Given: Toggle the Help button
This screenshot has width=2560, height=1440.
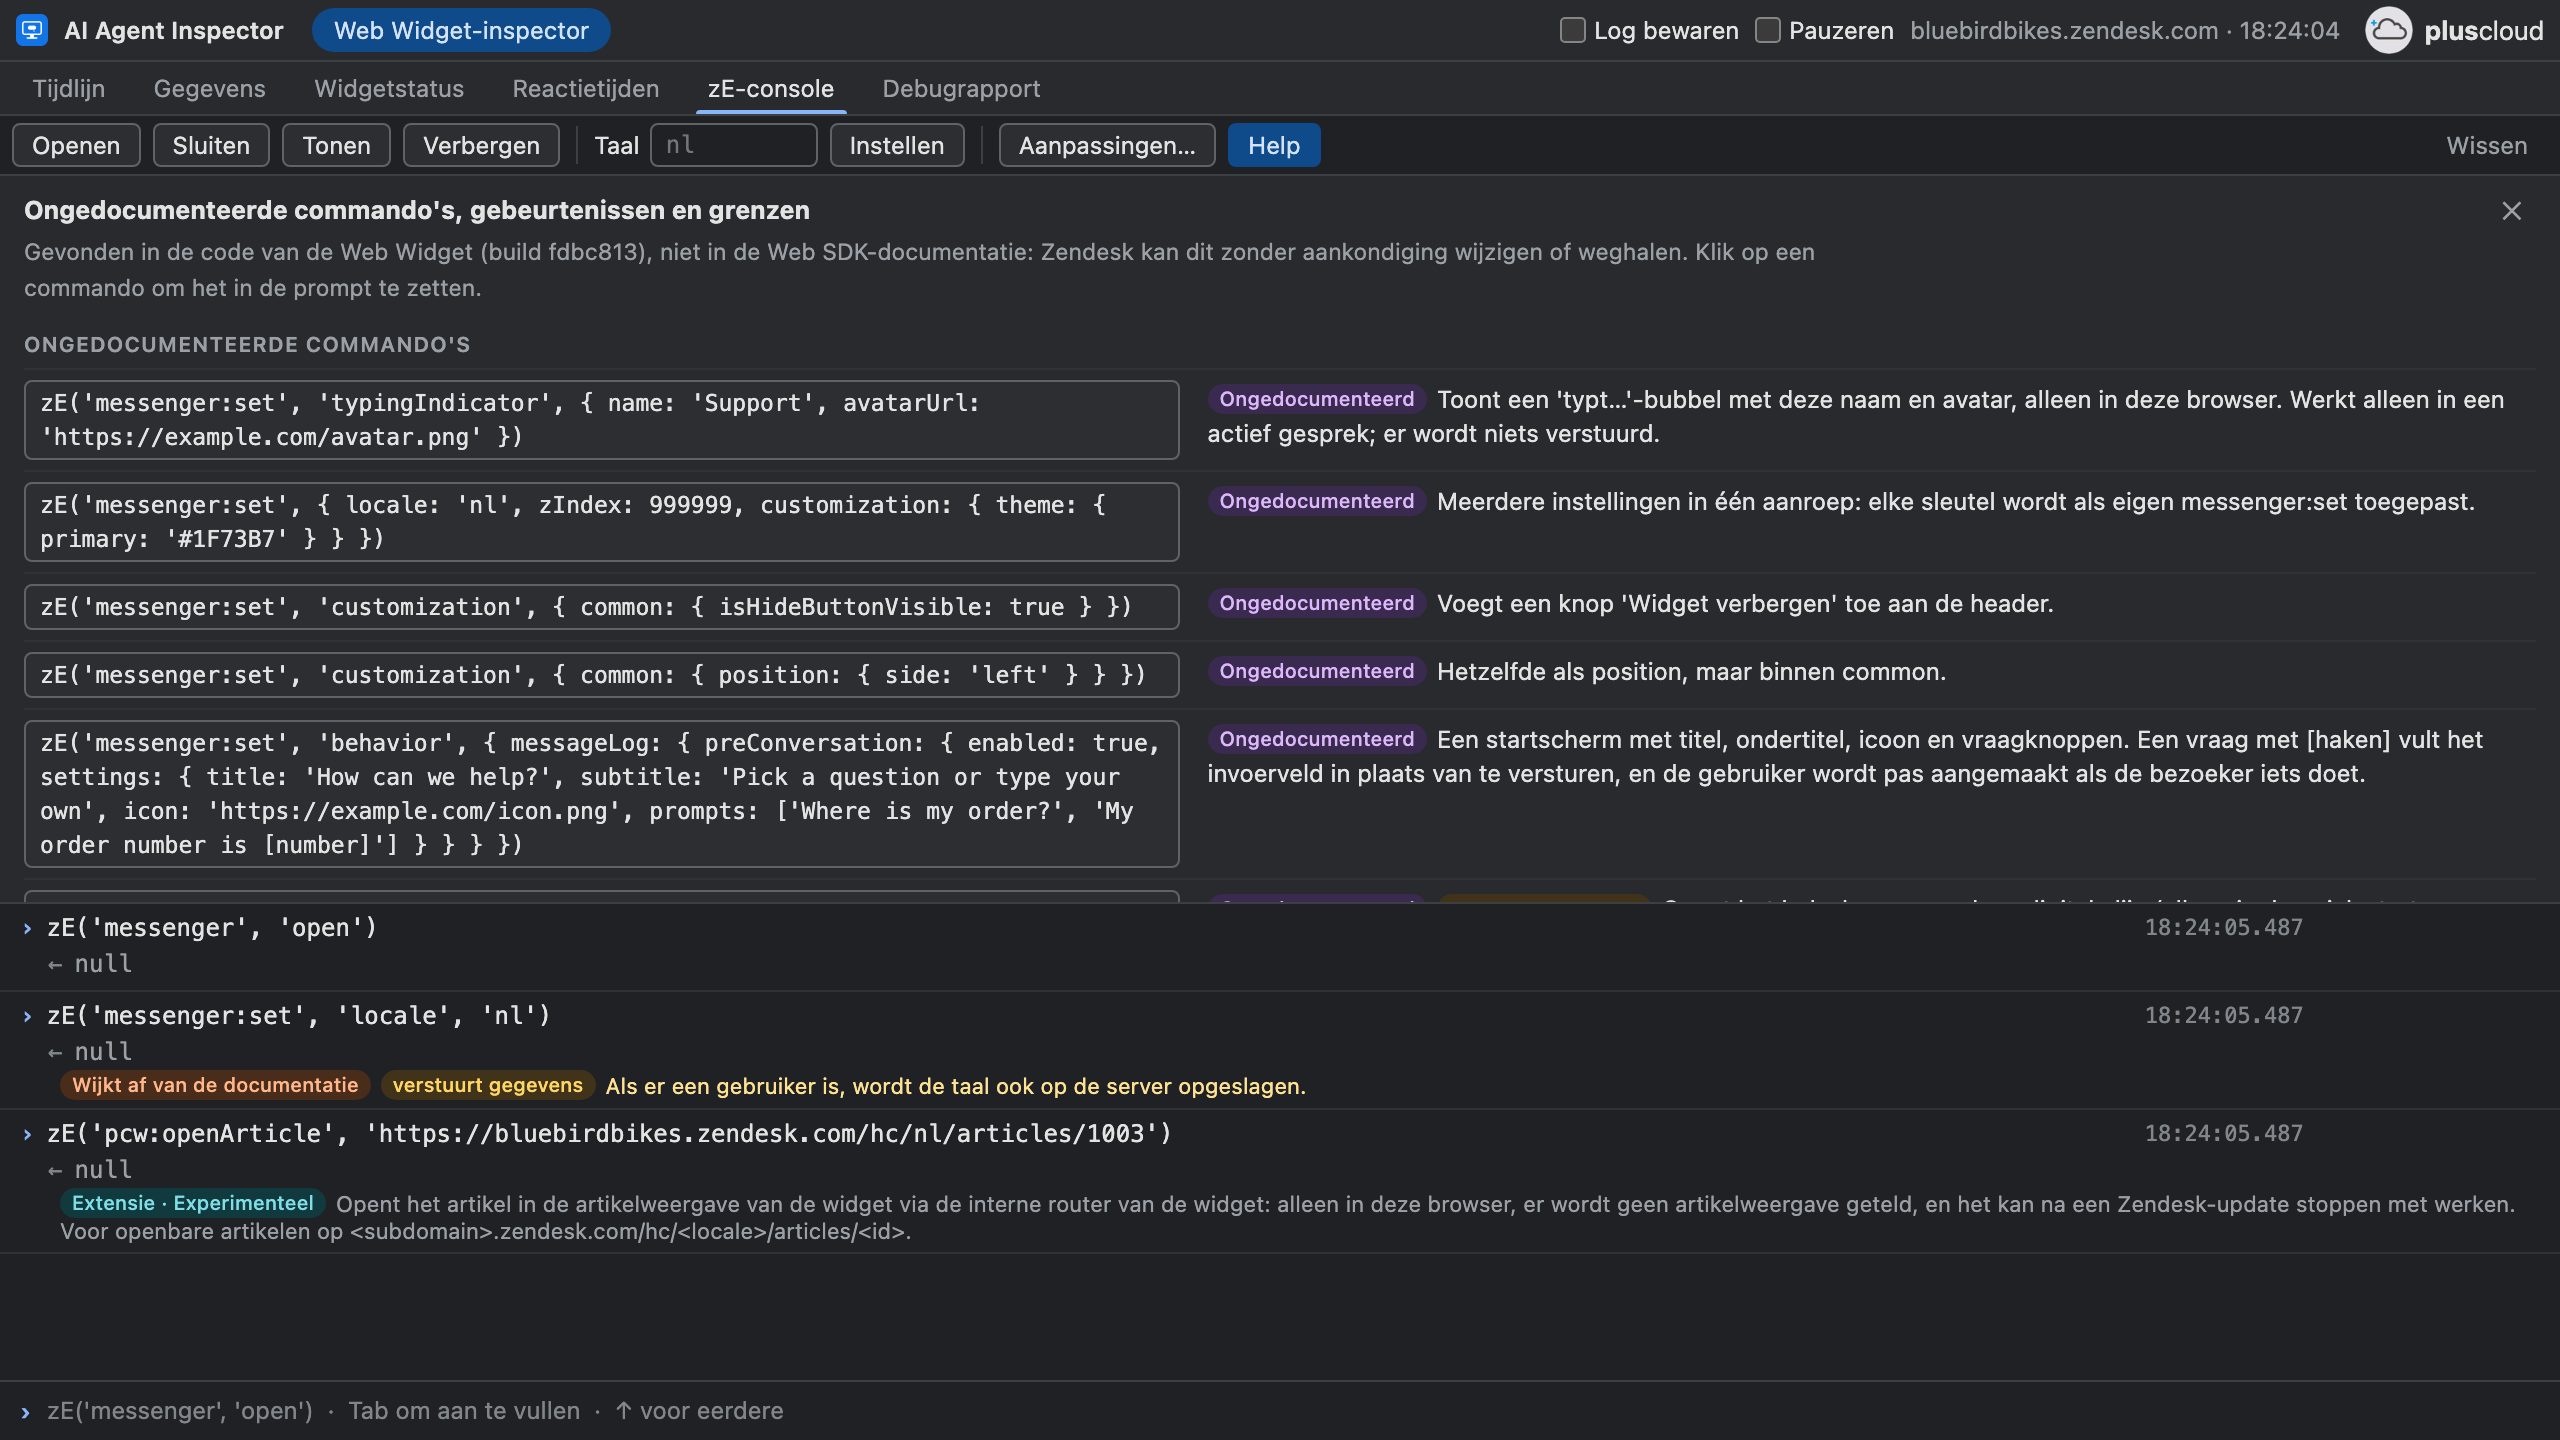Looking at the screenshot, I should tap(1274, 145).
